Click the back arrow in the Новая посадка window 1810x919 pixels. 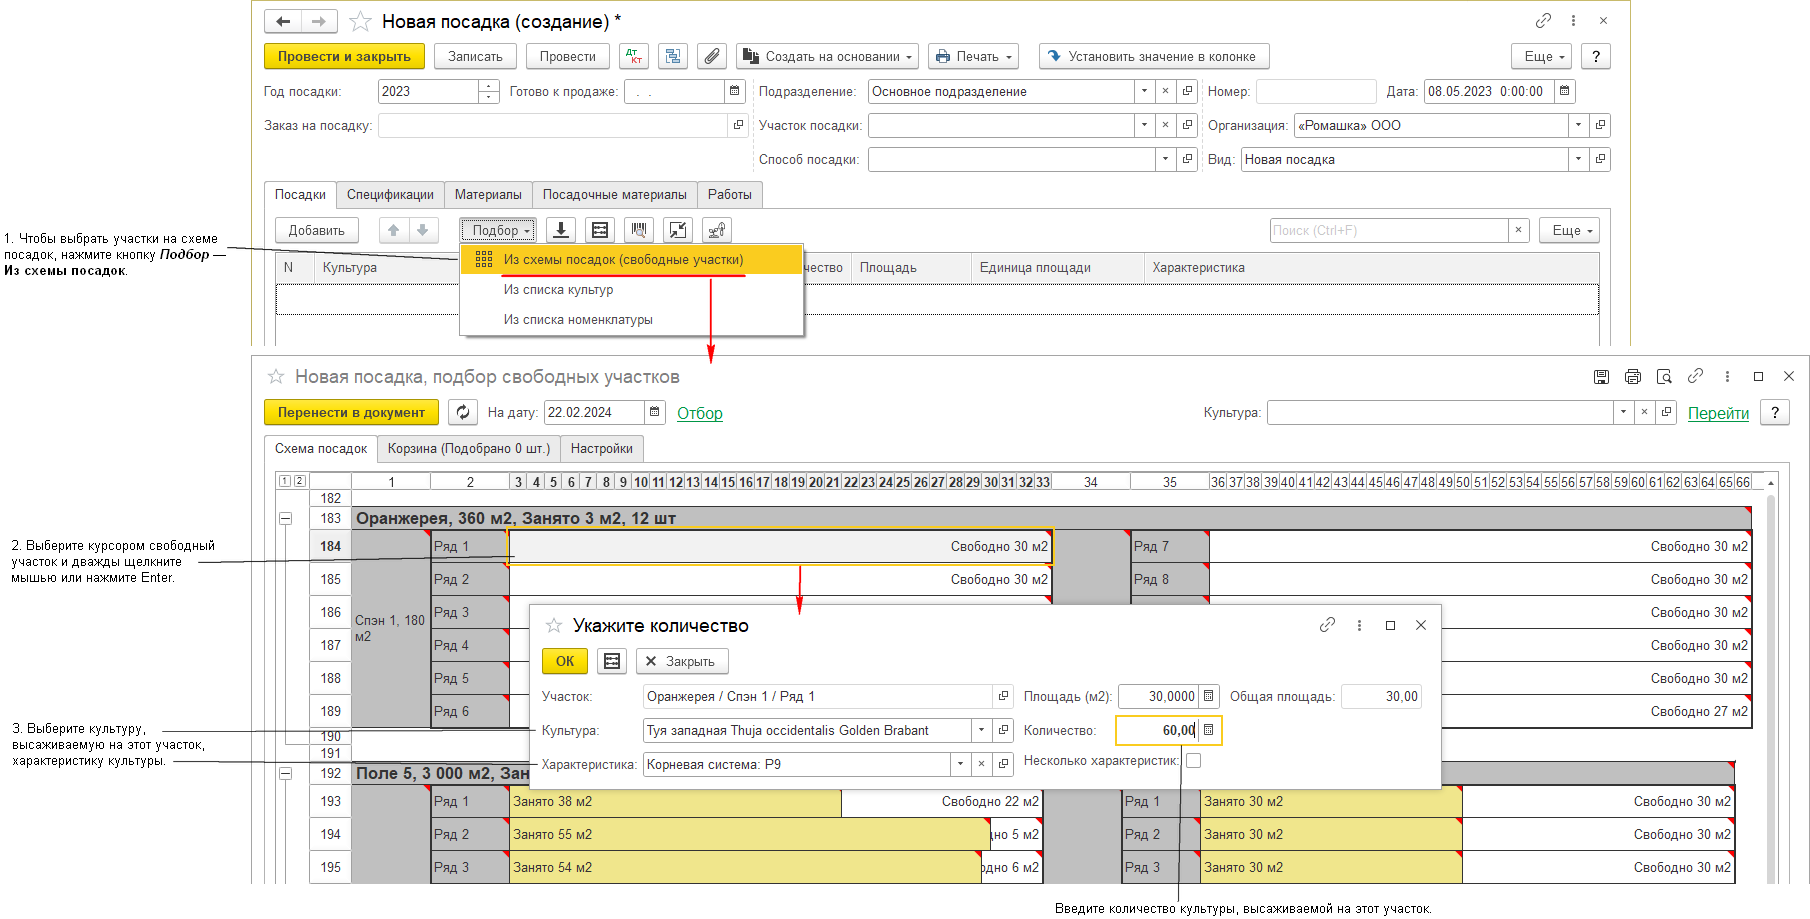(283, 21)
